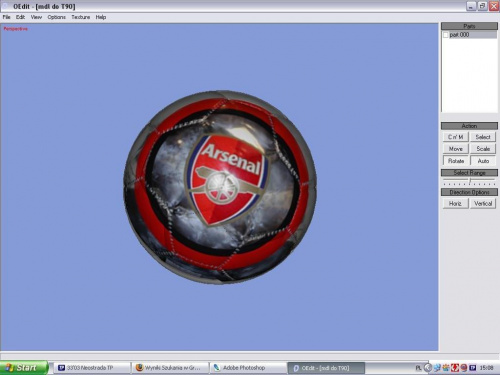Switch to Firefox Wyniki Szukania window
500x375 pixels.
[170, 368]
